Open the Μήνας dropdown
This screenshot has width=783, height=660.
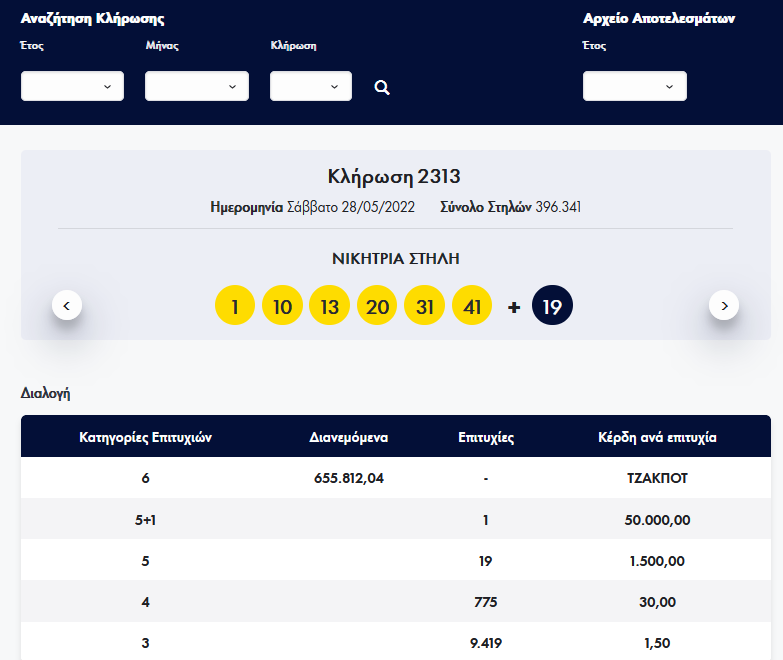tap(196, 87)
